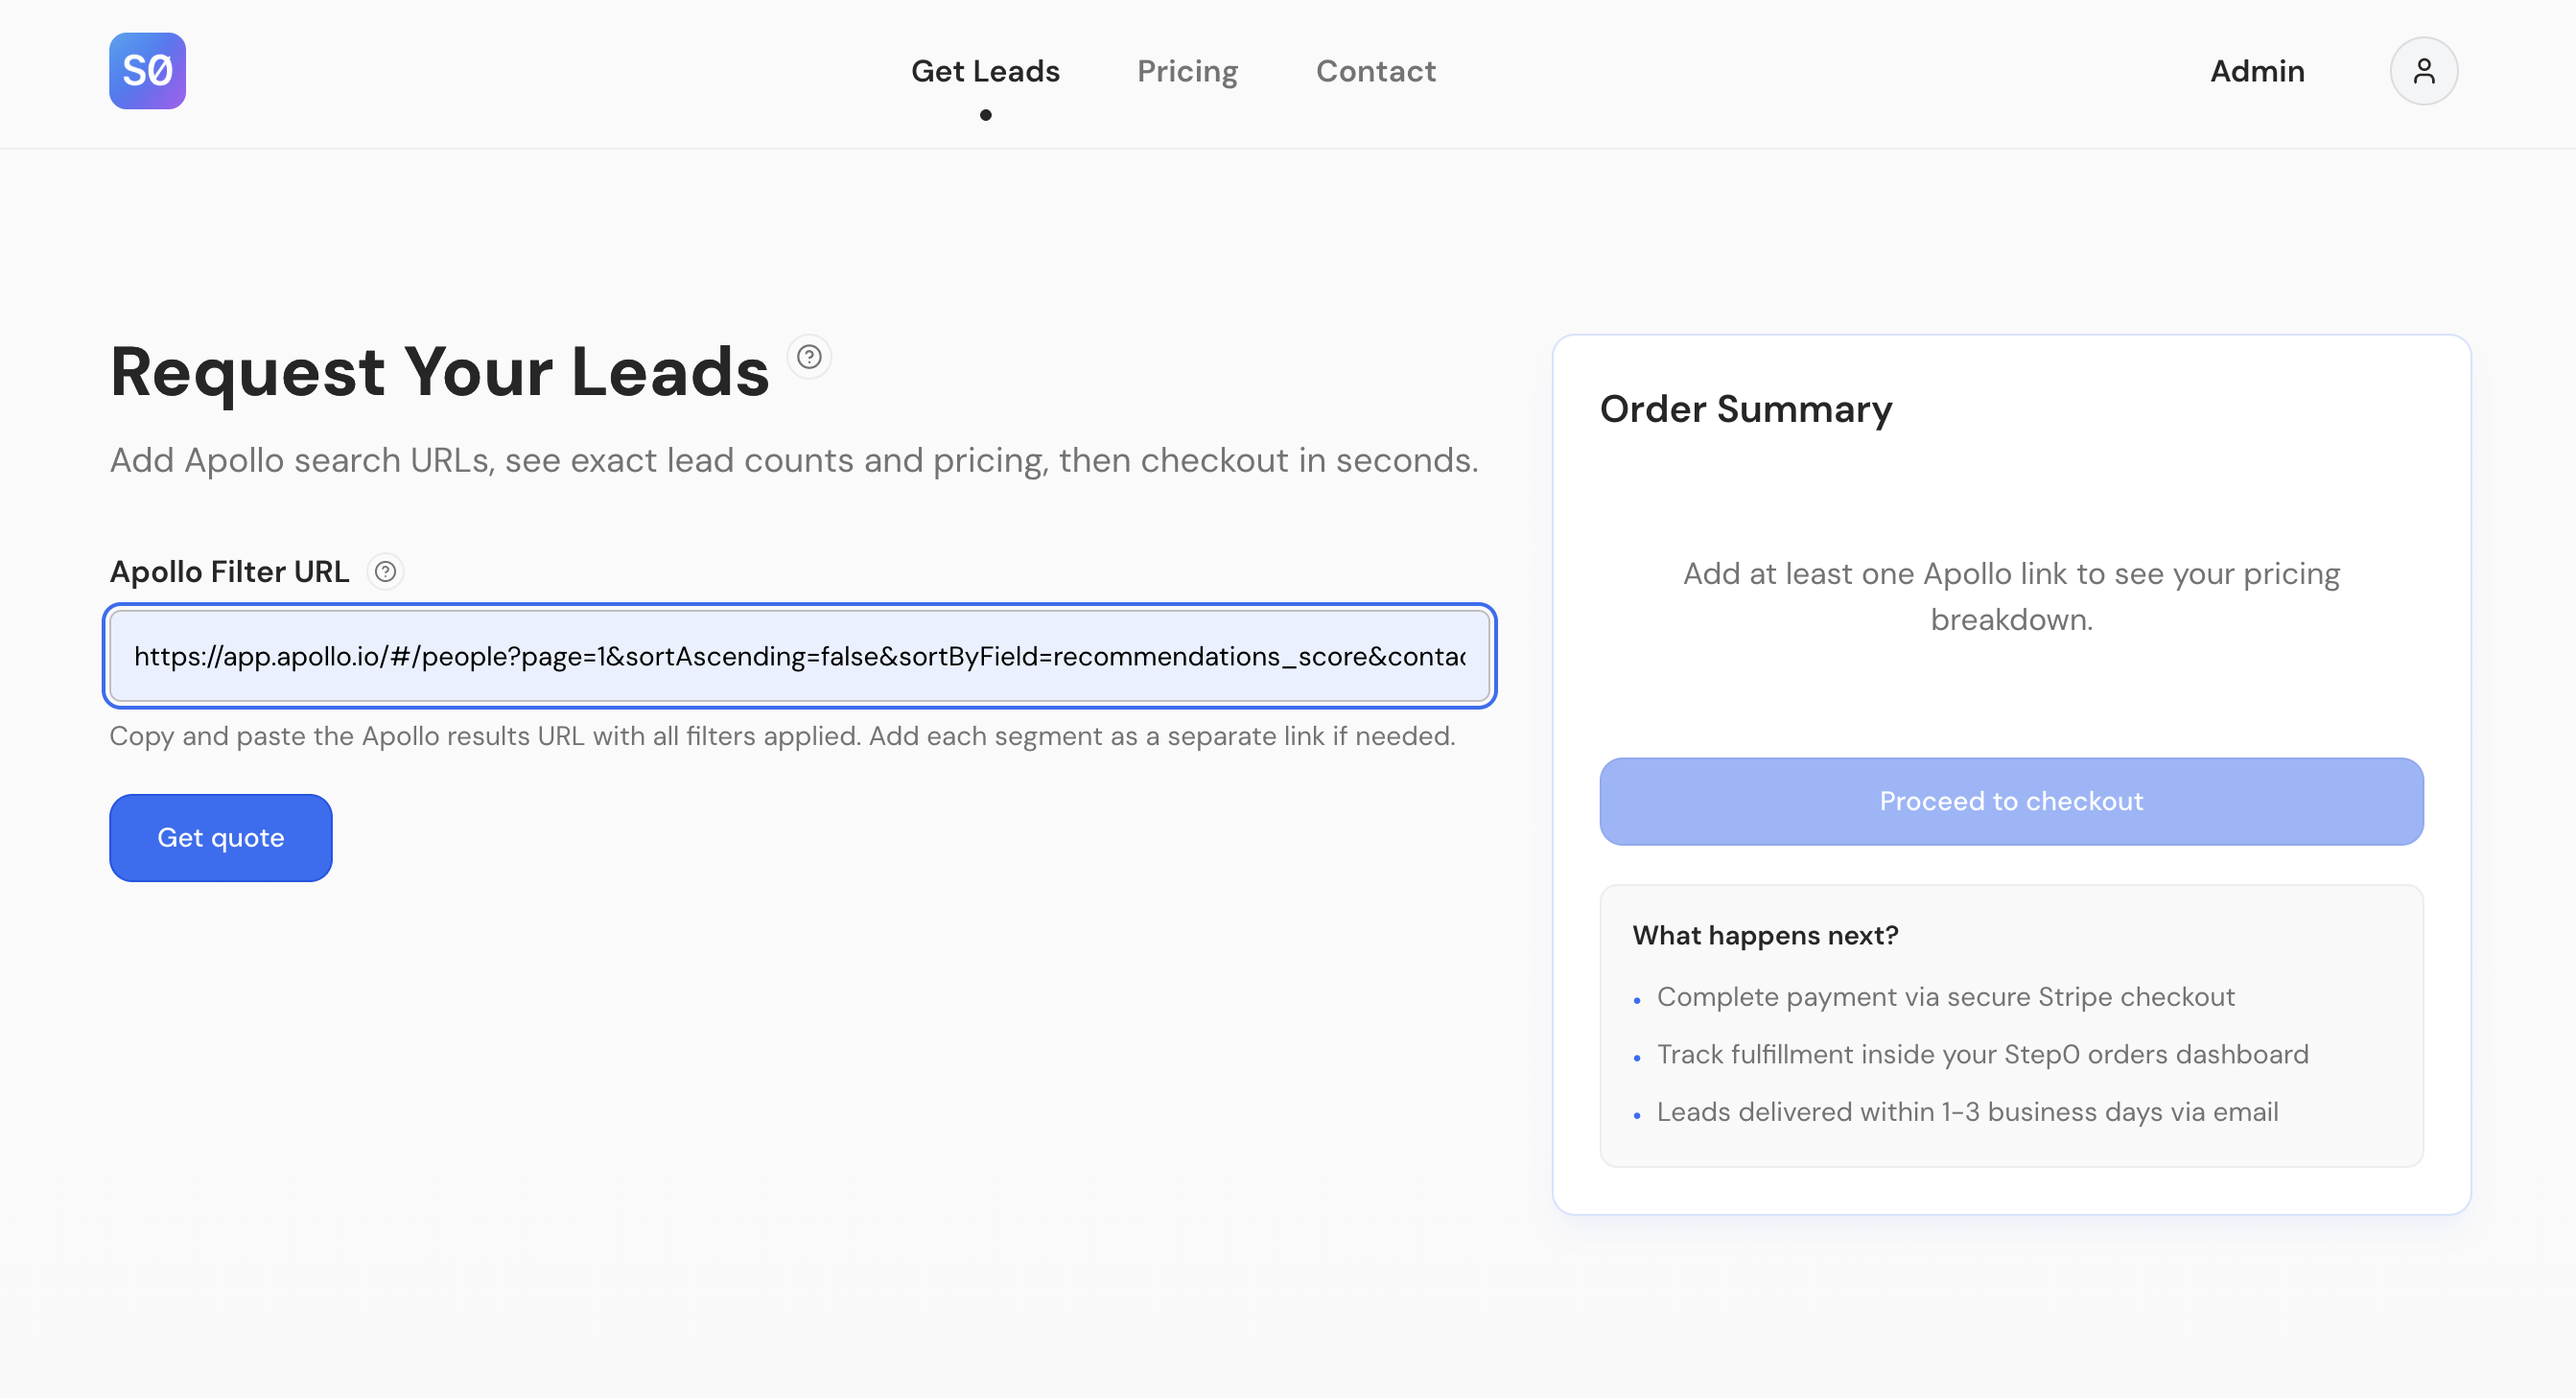Navigate to the Contact page
Screen dimensions: 2576x1398
click(x=1375, y=71)
